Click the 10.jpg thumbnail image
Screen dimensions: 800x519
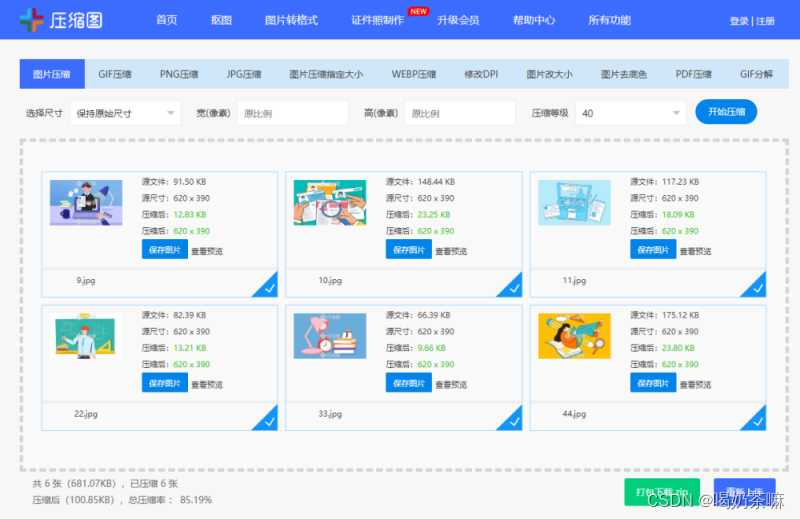pyautogui.click(x=330, y=203)
